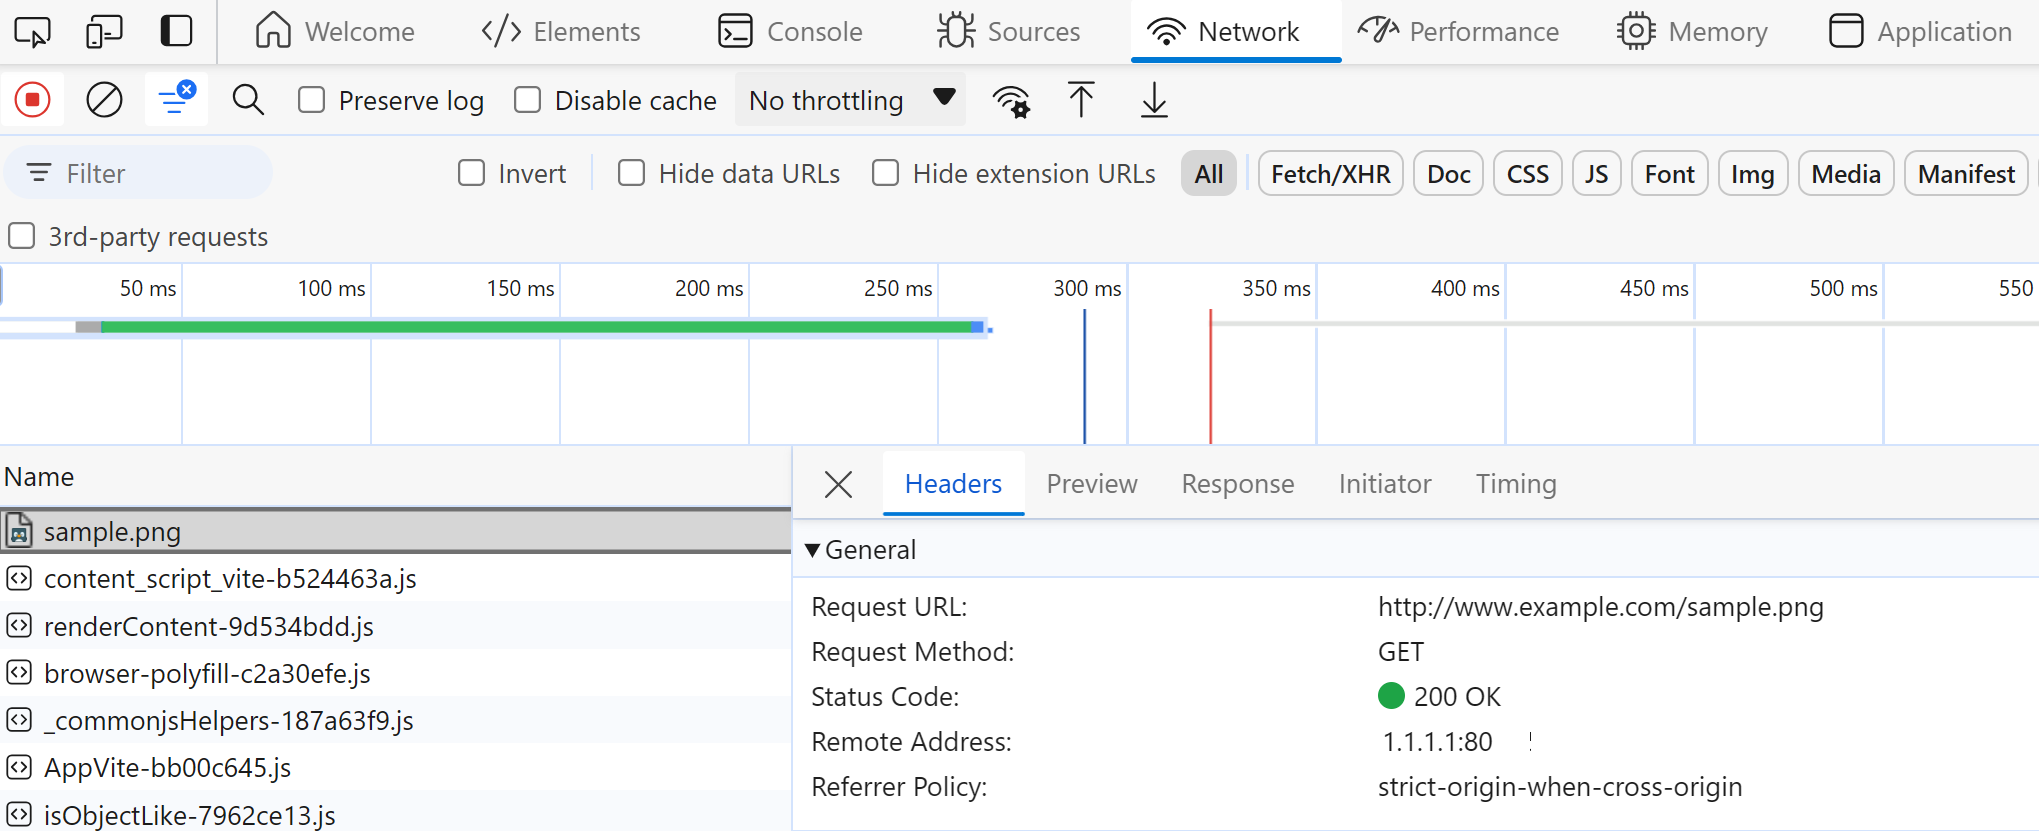
Task: Select the All filter type
Action: click(x=1209, y=174)
